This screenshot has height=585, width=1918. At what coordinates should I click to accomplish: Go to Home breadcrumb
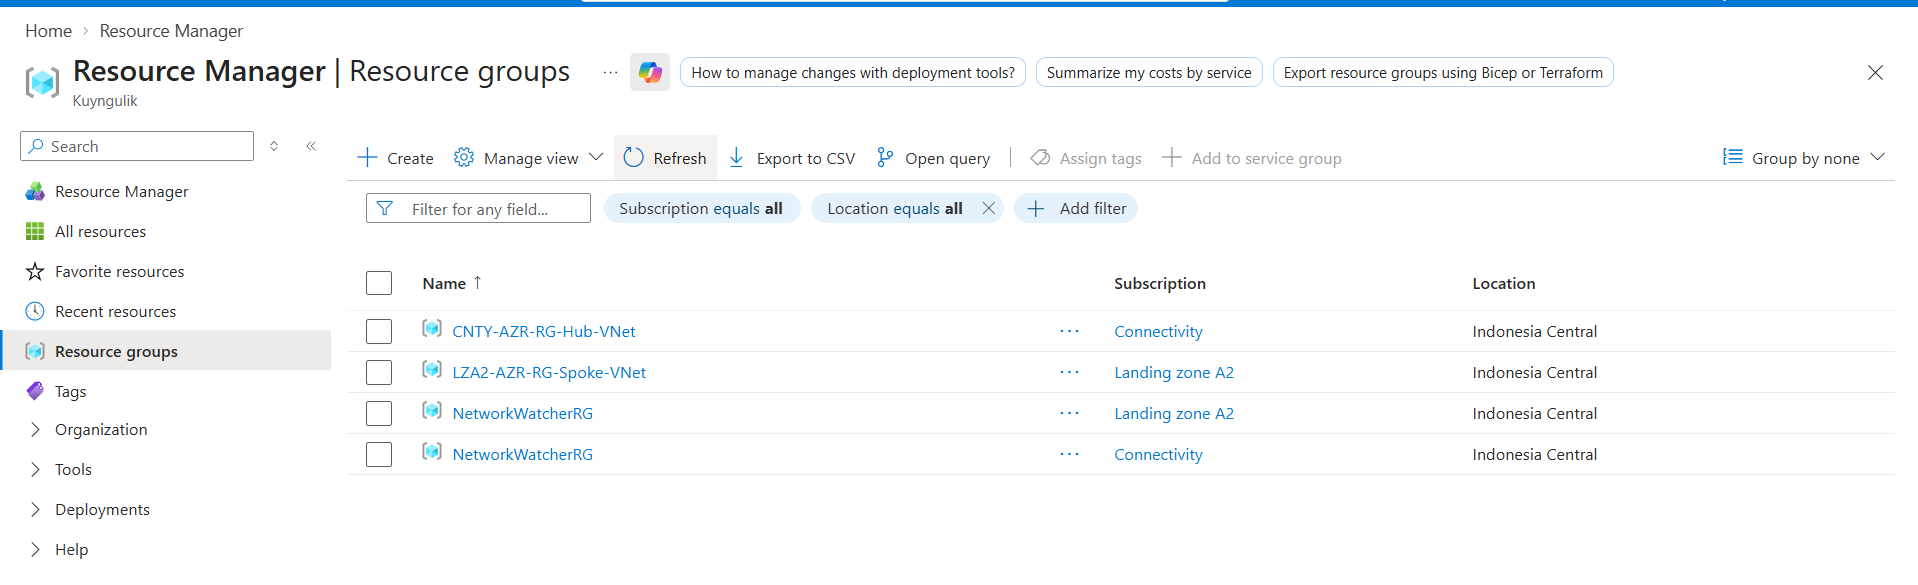[48, 31]
